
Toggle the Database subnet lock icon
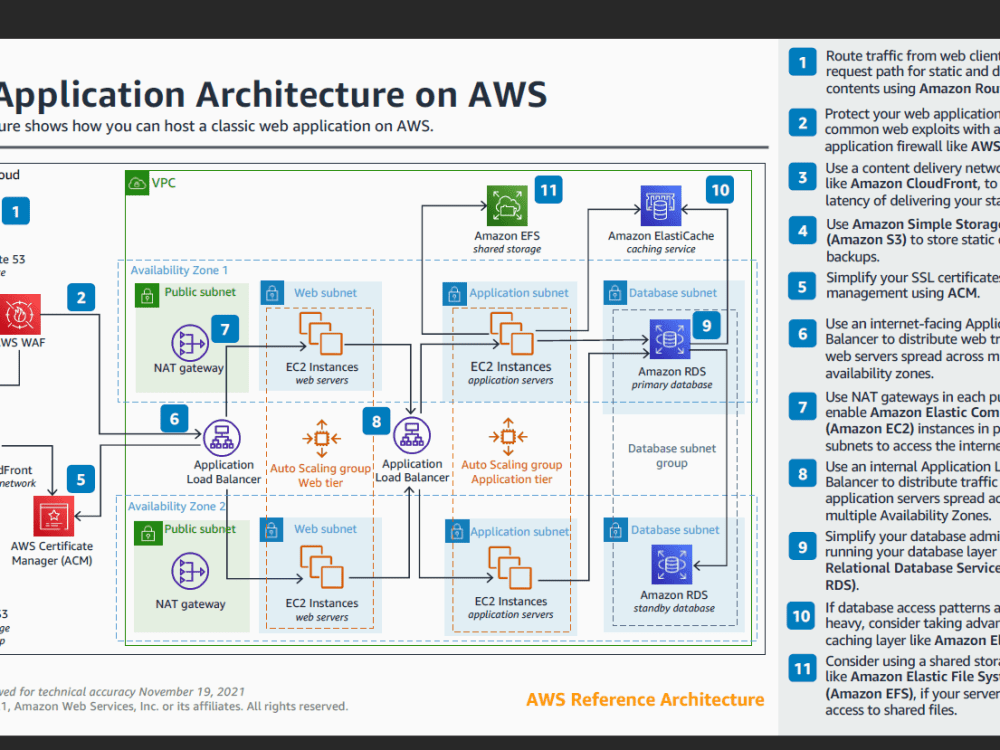click(615, 292)
